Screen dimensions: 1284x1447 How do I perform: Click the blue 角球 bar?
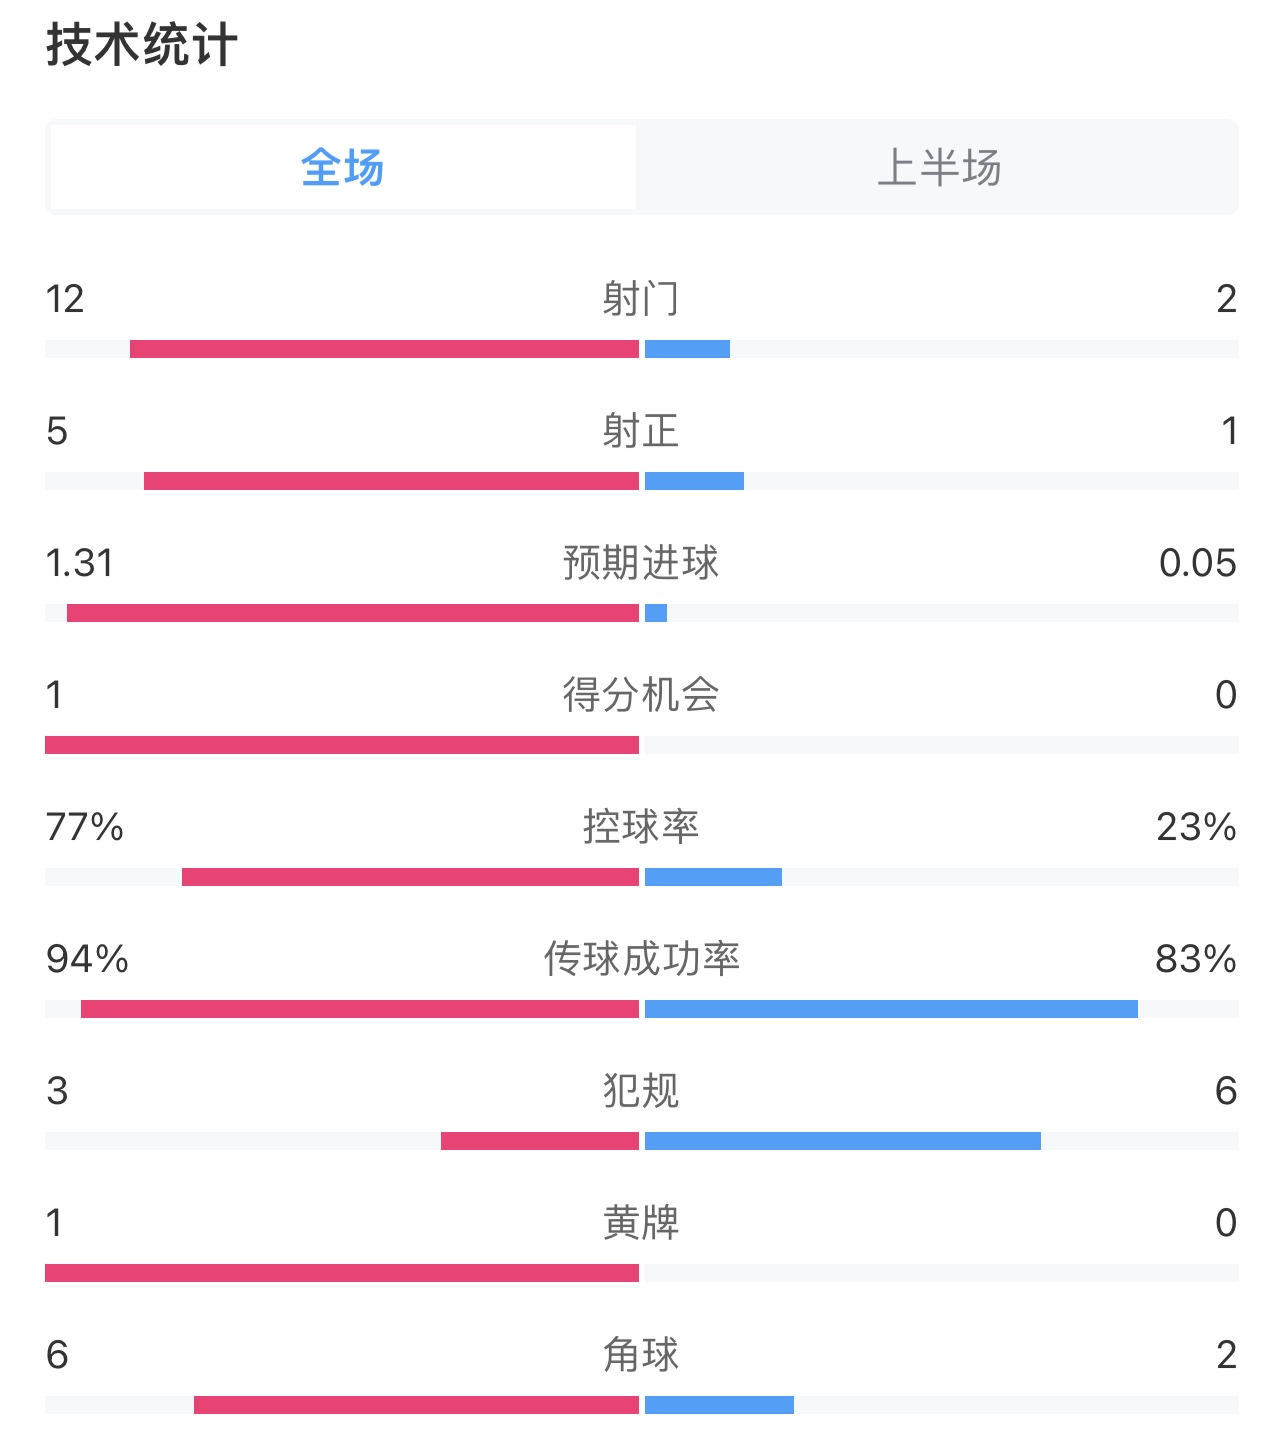(719, 1405)
